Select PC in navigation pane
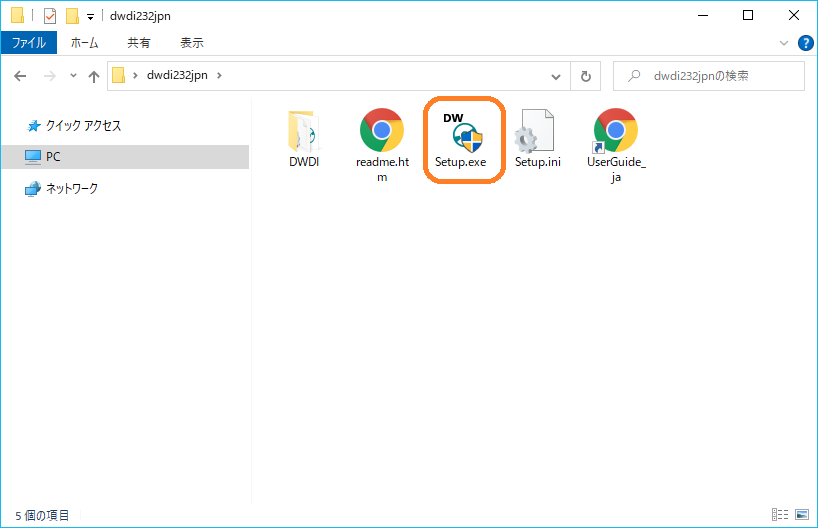 tap(125, 157)
